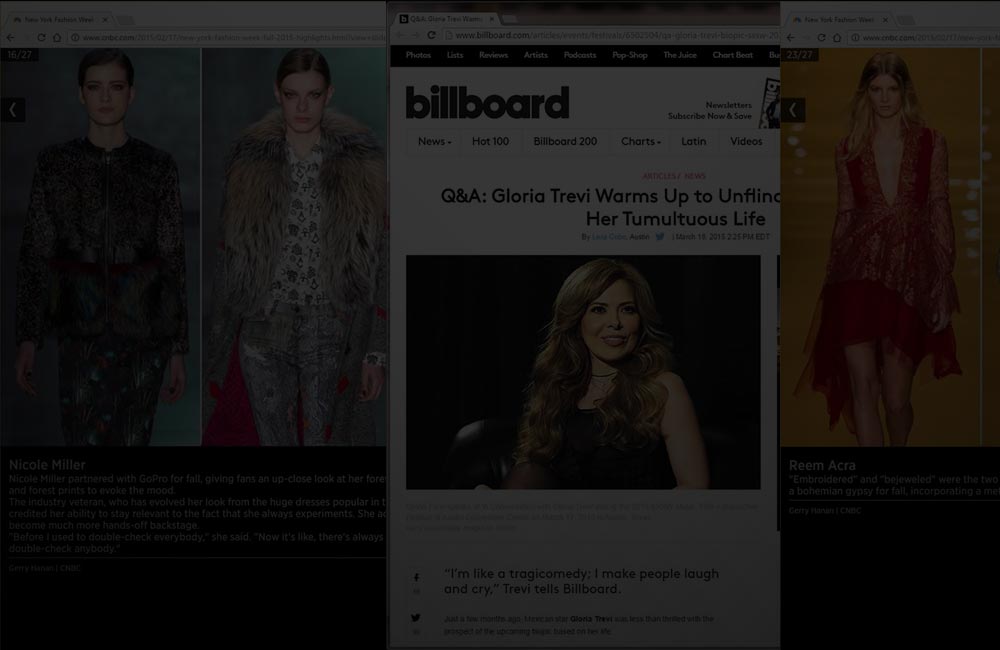Share article via Twitter icon below Facebook

[x=416, y=617]
